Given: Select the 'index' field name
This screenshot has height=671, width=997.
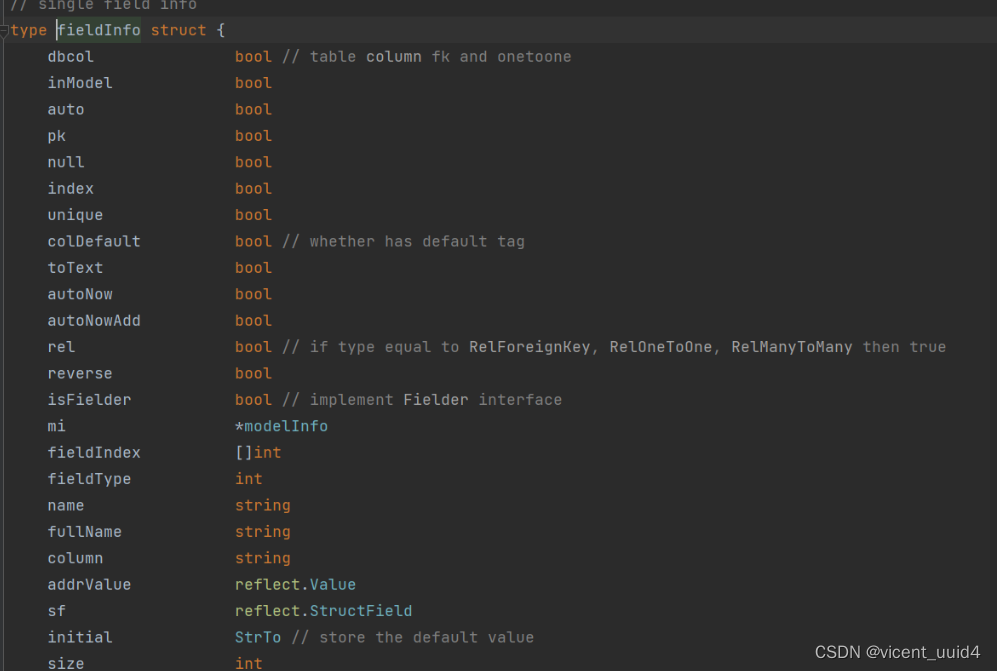Looking at the screenshot, I should pos(71,189).
